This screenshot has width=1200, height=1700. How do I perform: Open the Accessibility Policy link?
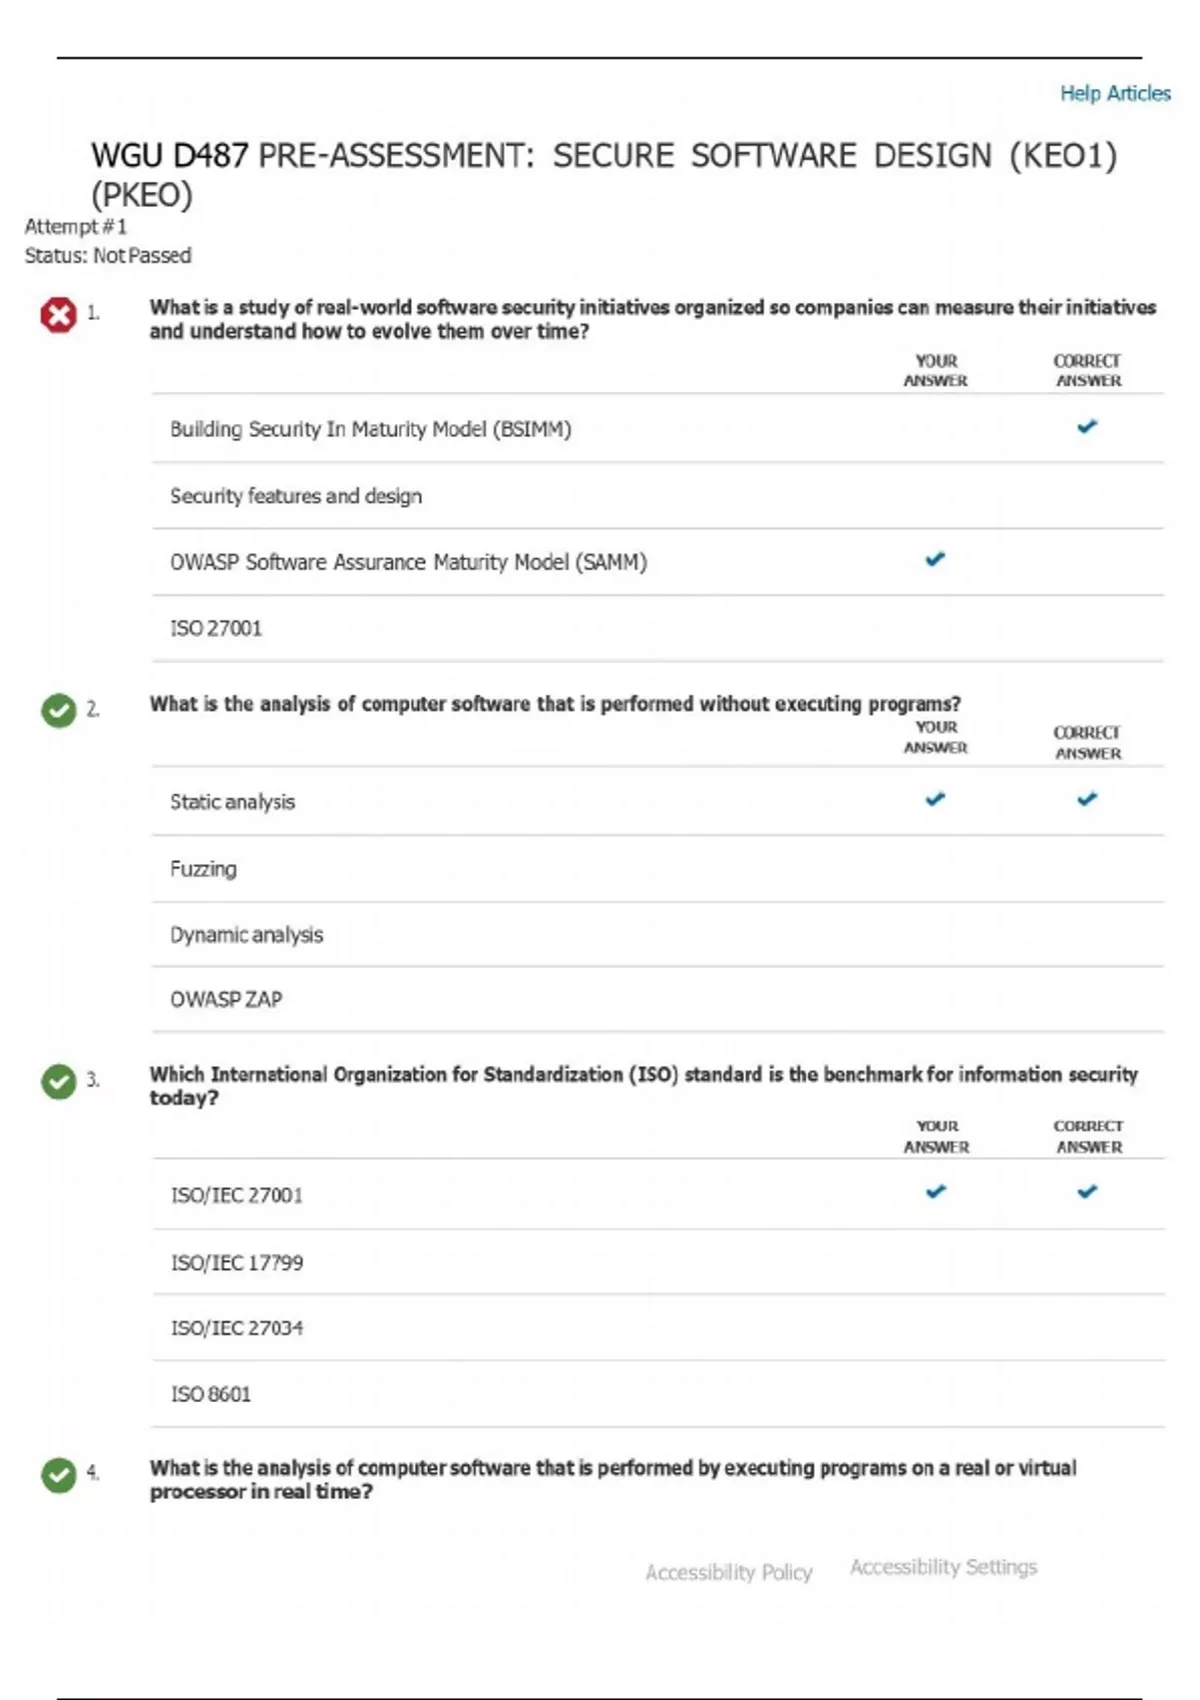tap(729, 1572)
